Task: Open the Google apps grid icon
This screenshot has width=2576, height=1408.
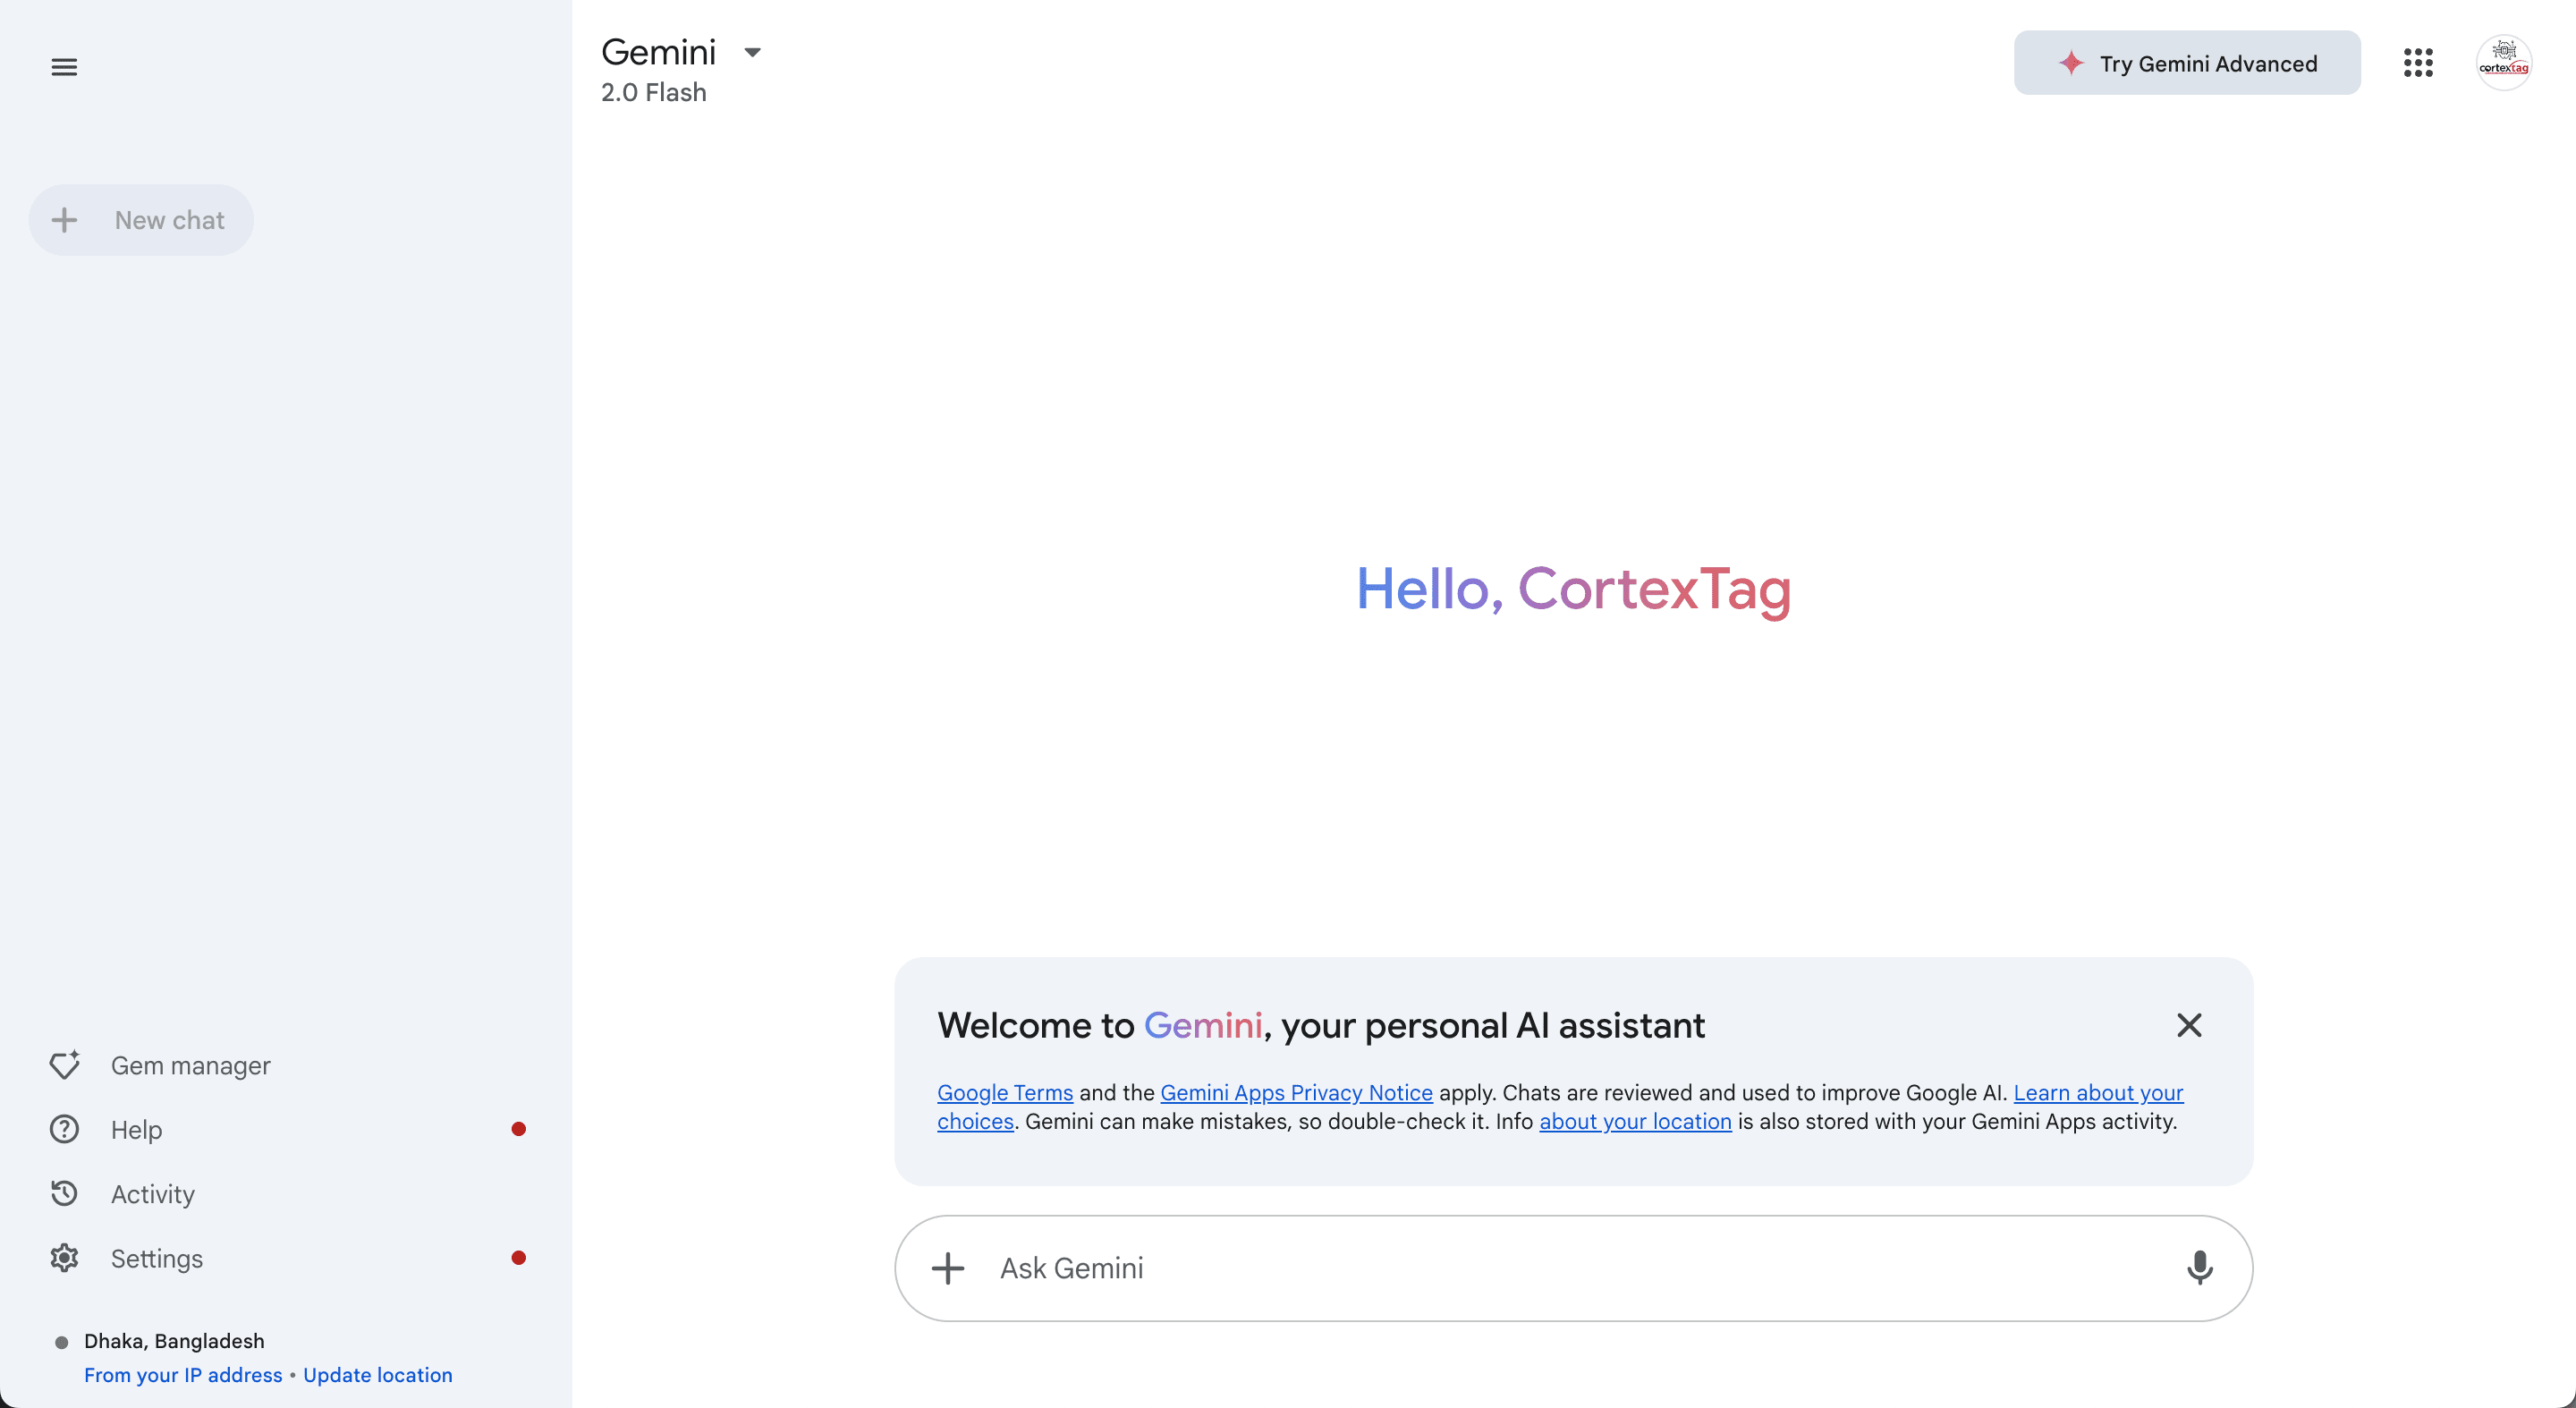Action: point(2418,63)
